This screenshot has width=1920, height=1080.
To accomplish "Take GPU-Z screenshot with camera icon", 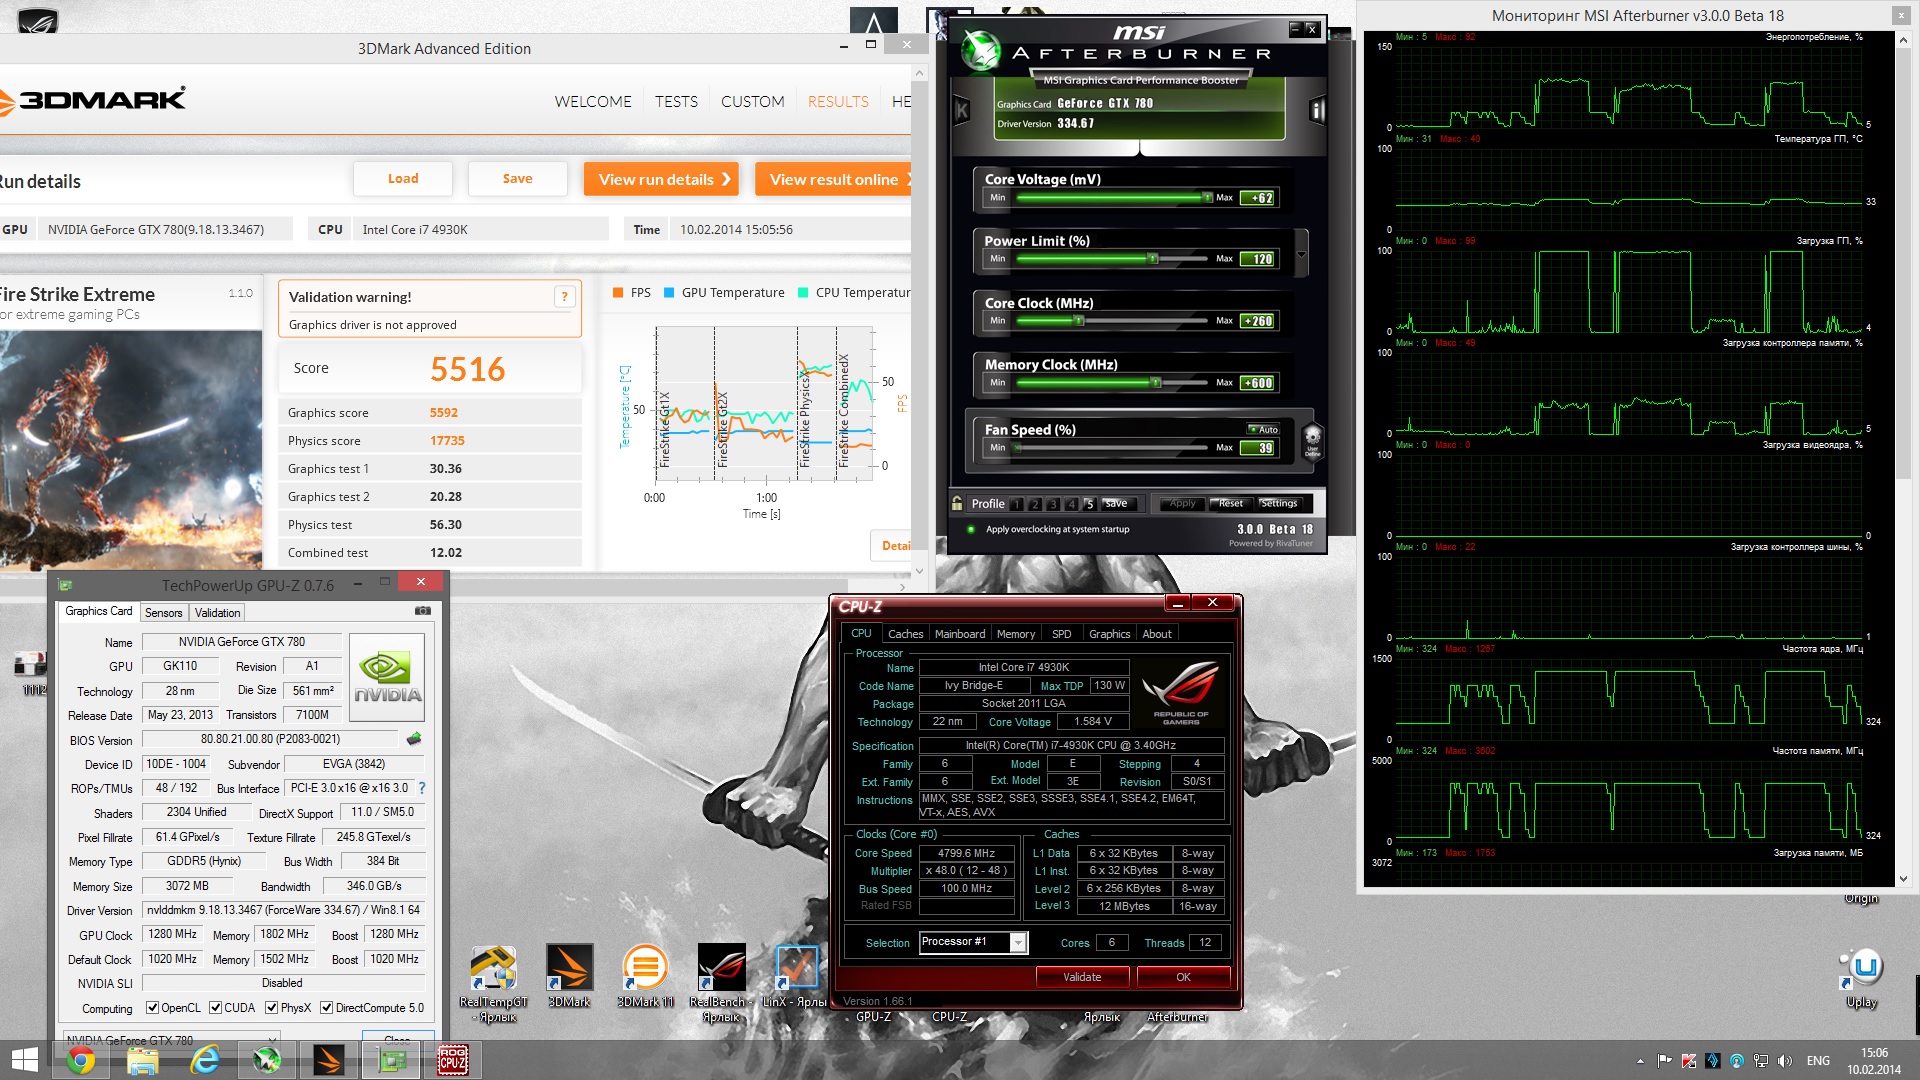I will [x=423, y=611].
